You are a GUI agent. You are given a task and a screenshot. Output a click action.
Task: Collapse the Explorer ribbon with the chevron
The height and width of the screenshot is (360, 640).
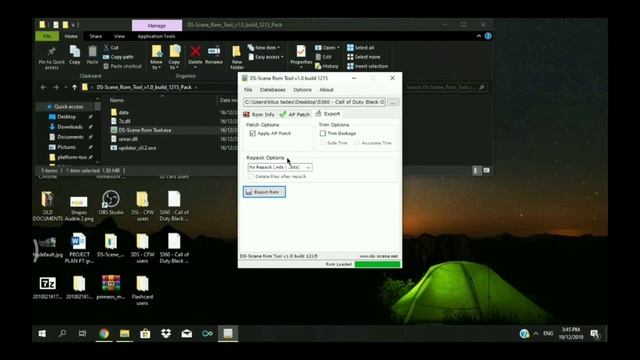479,36
